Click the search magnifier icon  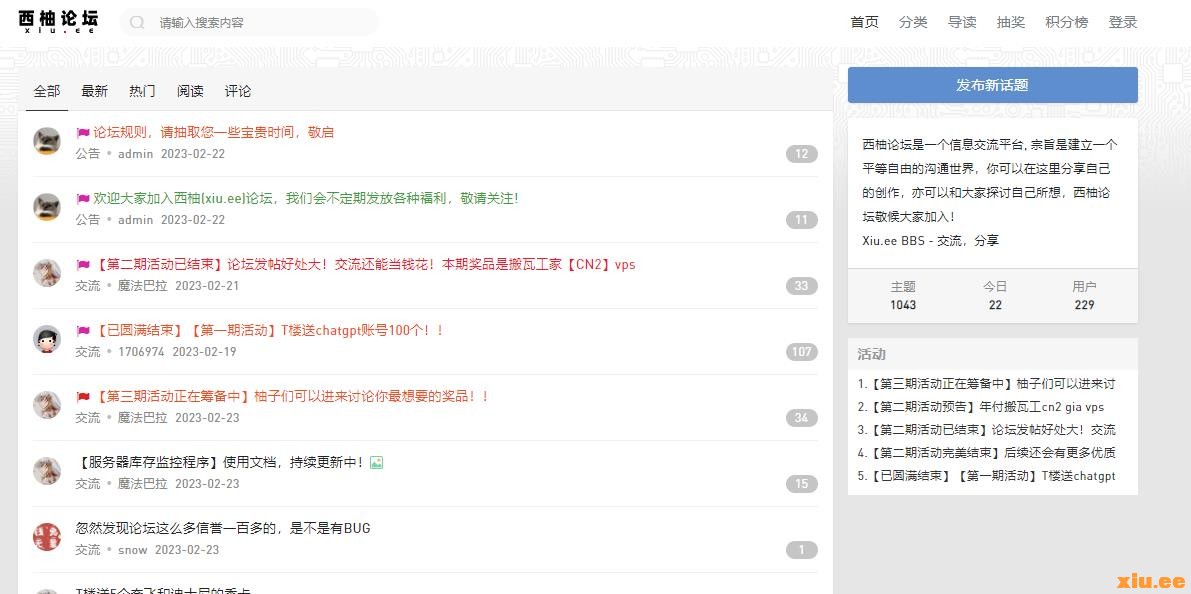tap(137, 23)
